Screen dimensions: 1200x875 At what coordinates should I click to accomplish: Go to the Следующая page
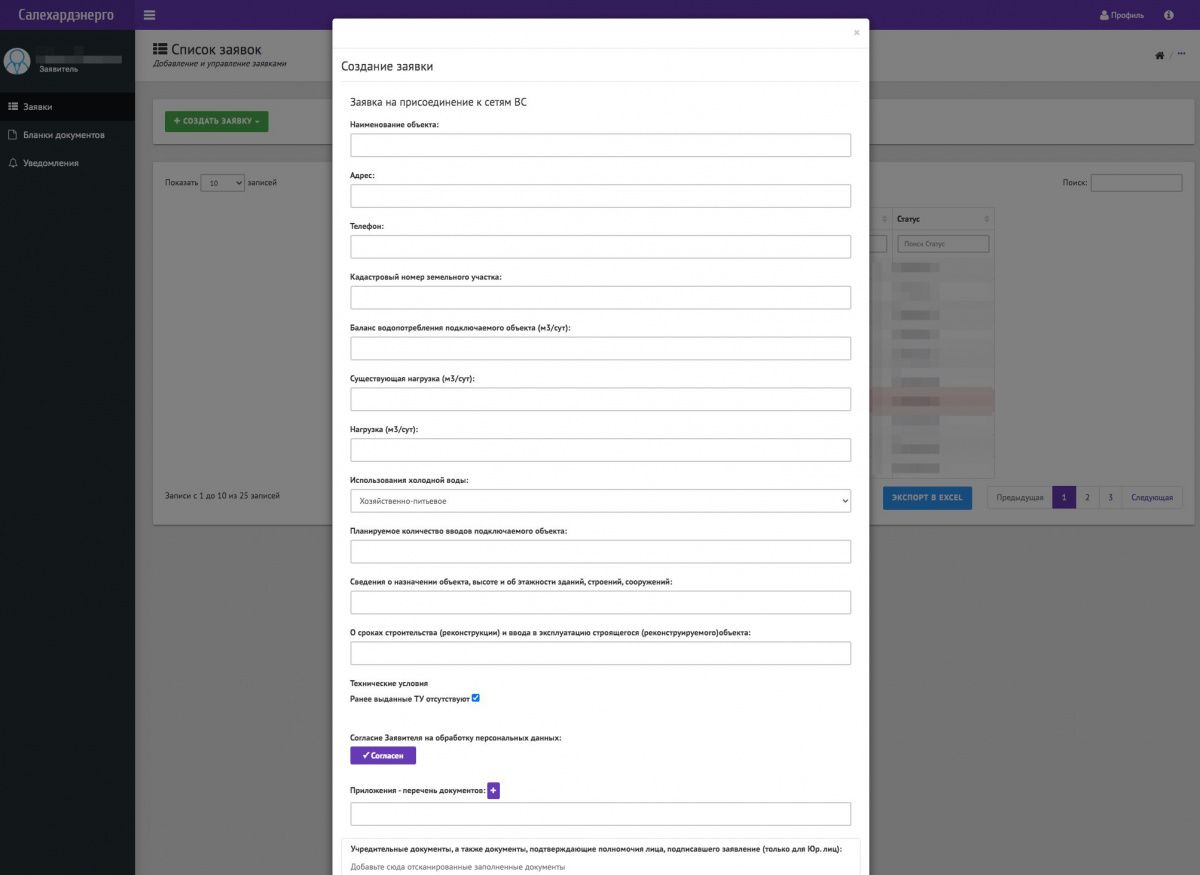(1152, 497)
